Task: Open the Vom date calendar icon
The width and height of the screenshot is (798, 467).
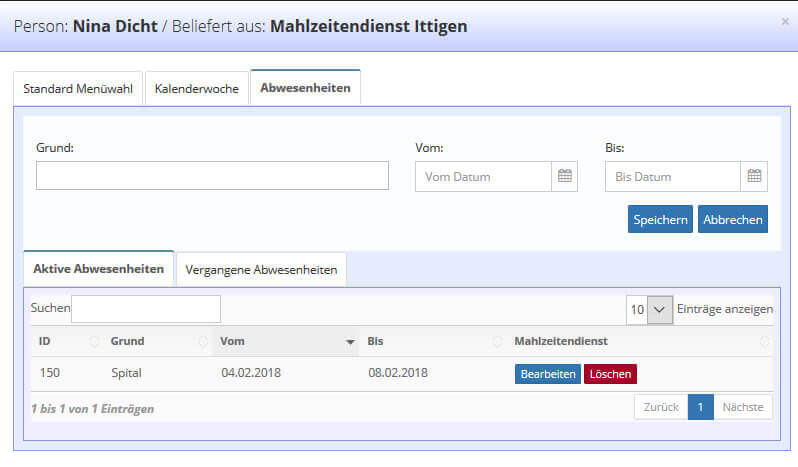Action: tap(565, 176)
